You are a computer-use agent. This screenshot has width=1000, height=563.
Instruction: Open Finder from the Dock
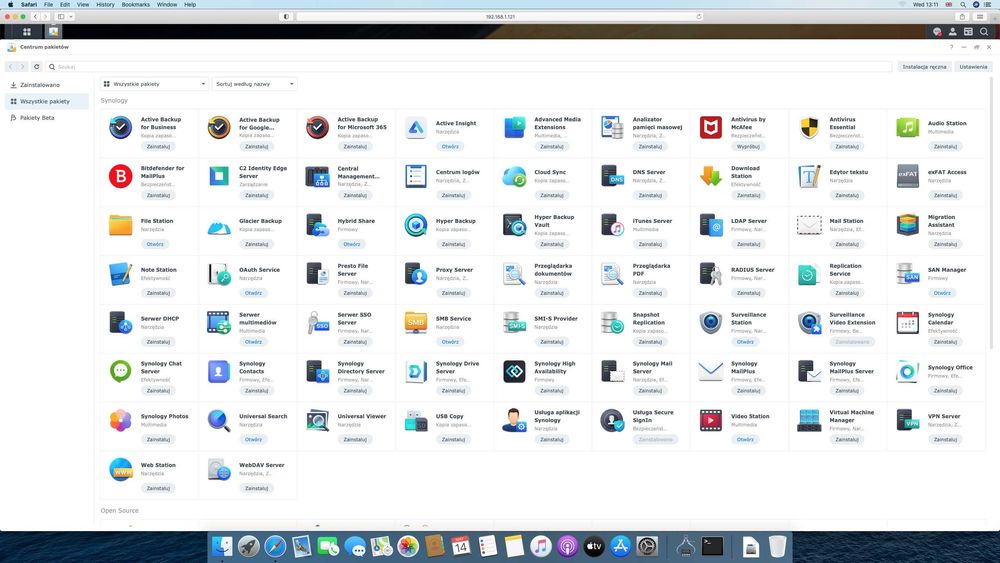[x=222, y=546]
